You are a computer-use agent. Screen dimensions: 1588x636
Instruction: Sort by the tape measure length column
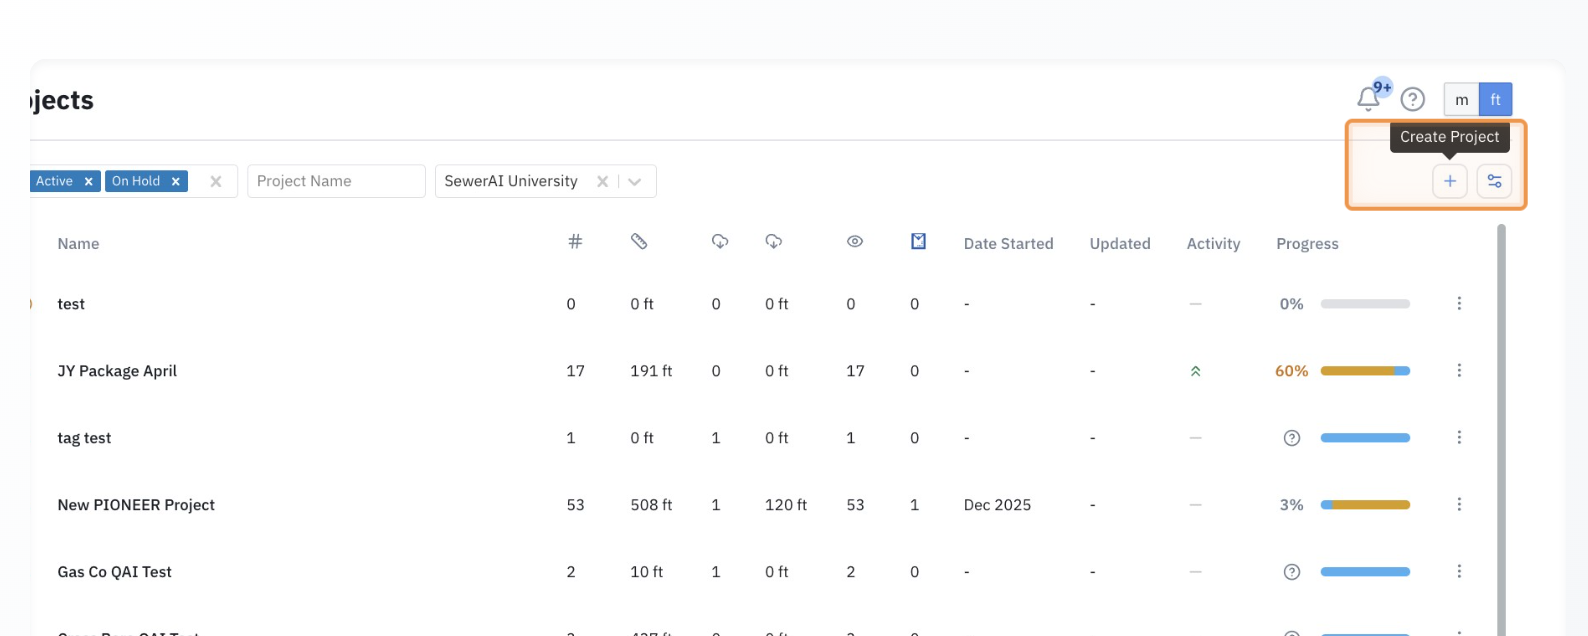click(639, 241)
